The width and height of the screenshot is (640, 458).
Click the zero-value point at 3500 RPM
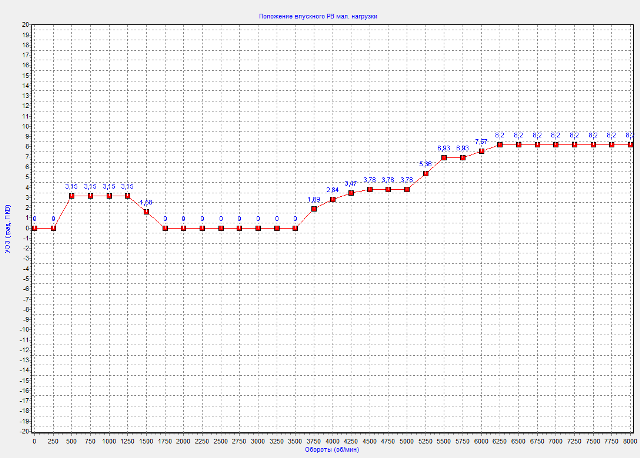(x=295, y=228)
